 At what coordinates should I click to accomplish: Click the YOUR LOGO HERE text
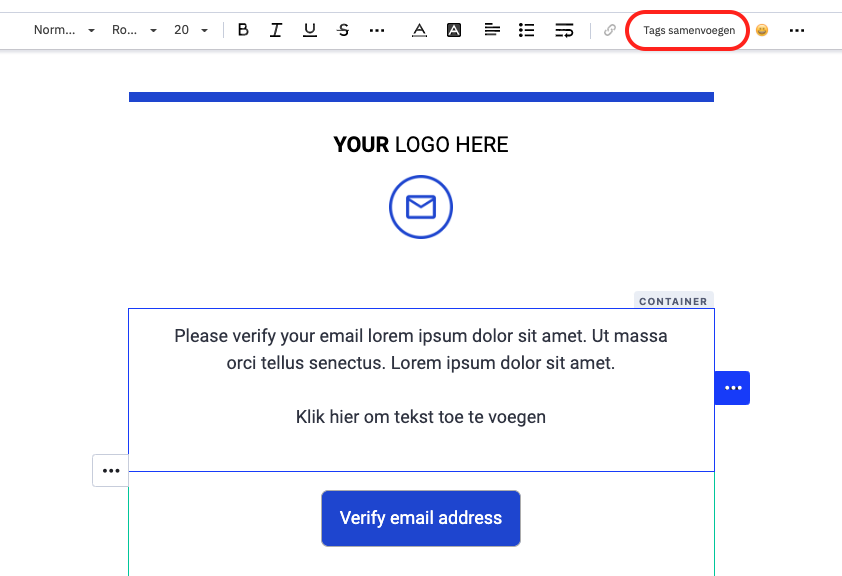(421, 144)
